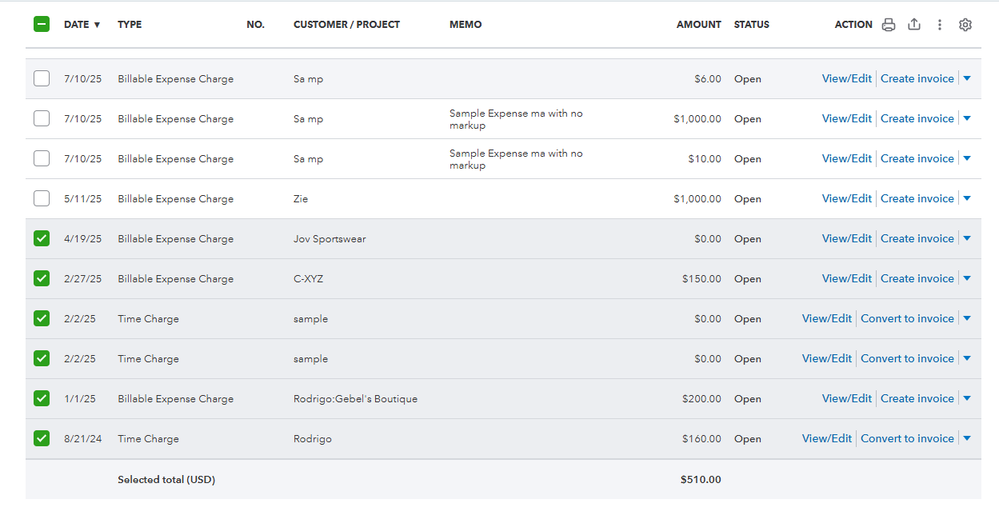Expand action dropdown for C-XYZ row

[966, 279]
